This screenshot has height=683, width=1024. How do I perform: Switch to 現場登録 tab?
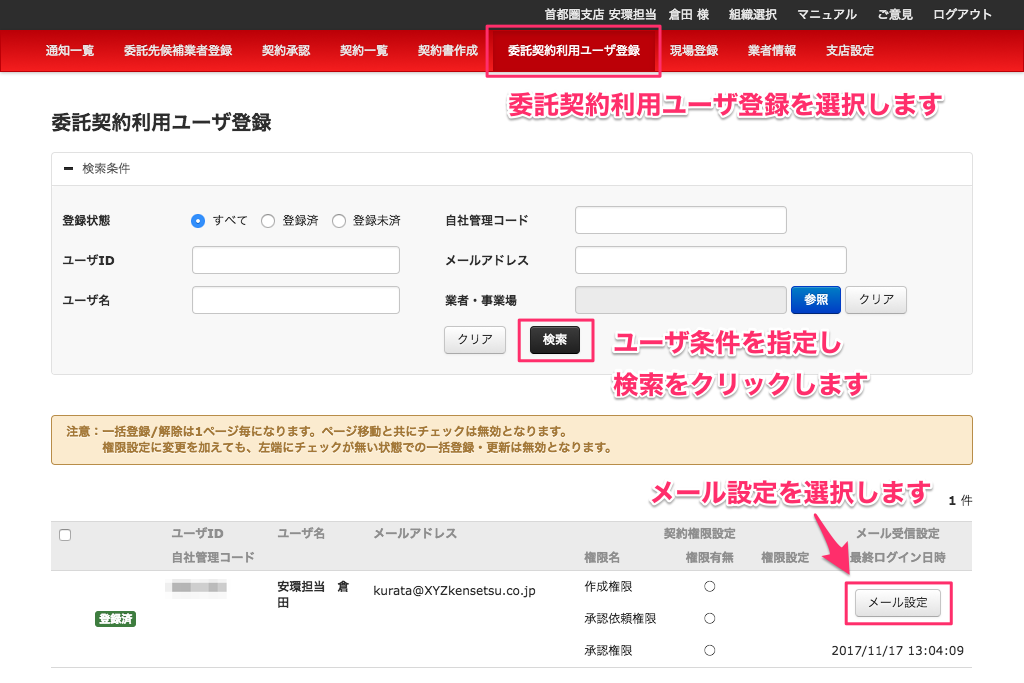tap(694, 51)
